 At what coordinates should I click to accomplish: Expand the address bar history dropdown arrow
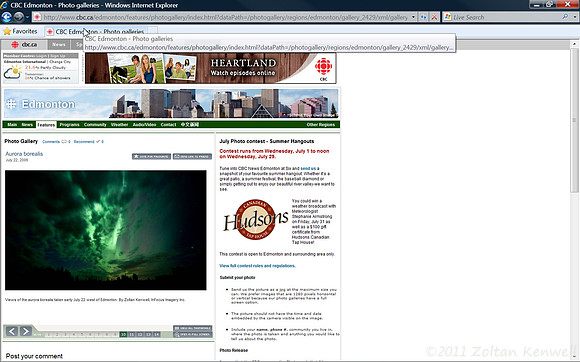[414, 17]
